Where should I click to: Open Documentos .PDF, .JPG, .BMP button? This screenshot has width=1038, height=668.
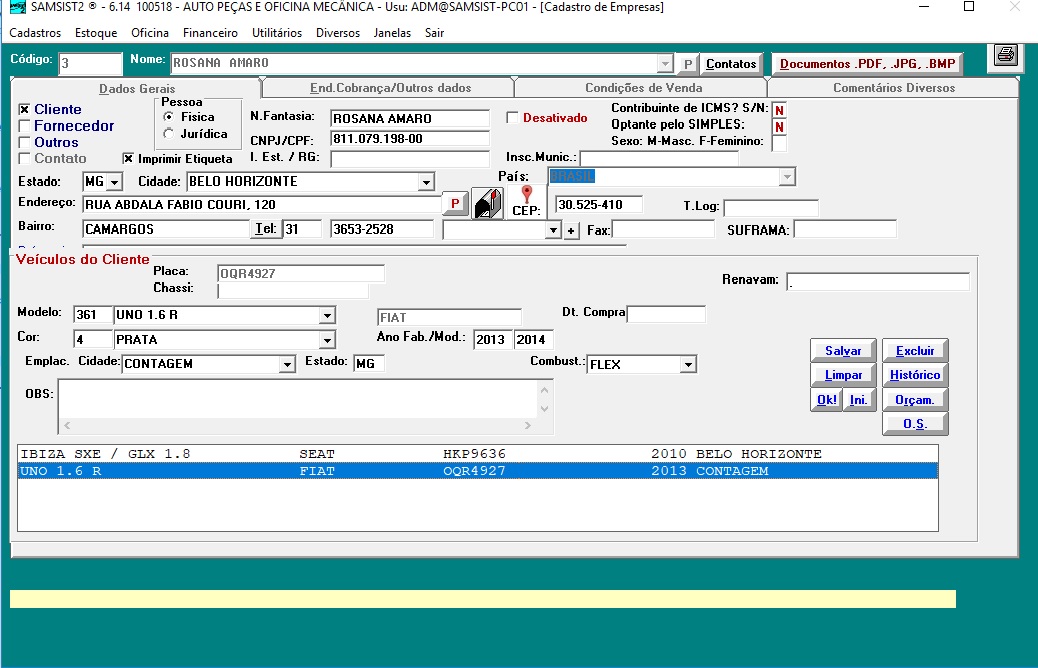pos(867,64)
